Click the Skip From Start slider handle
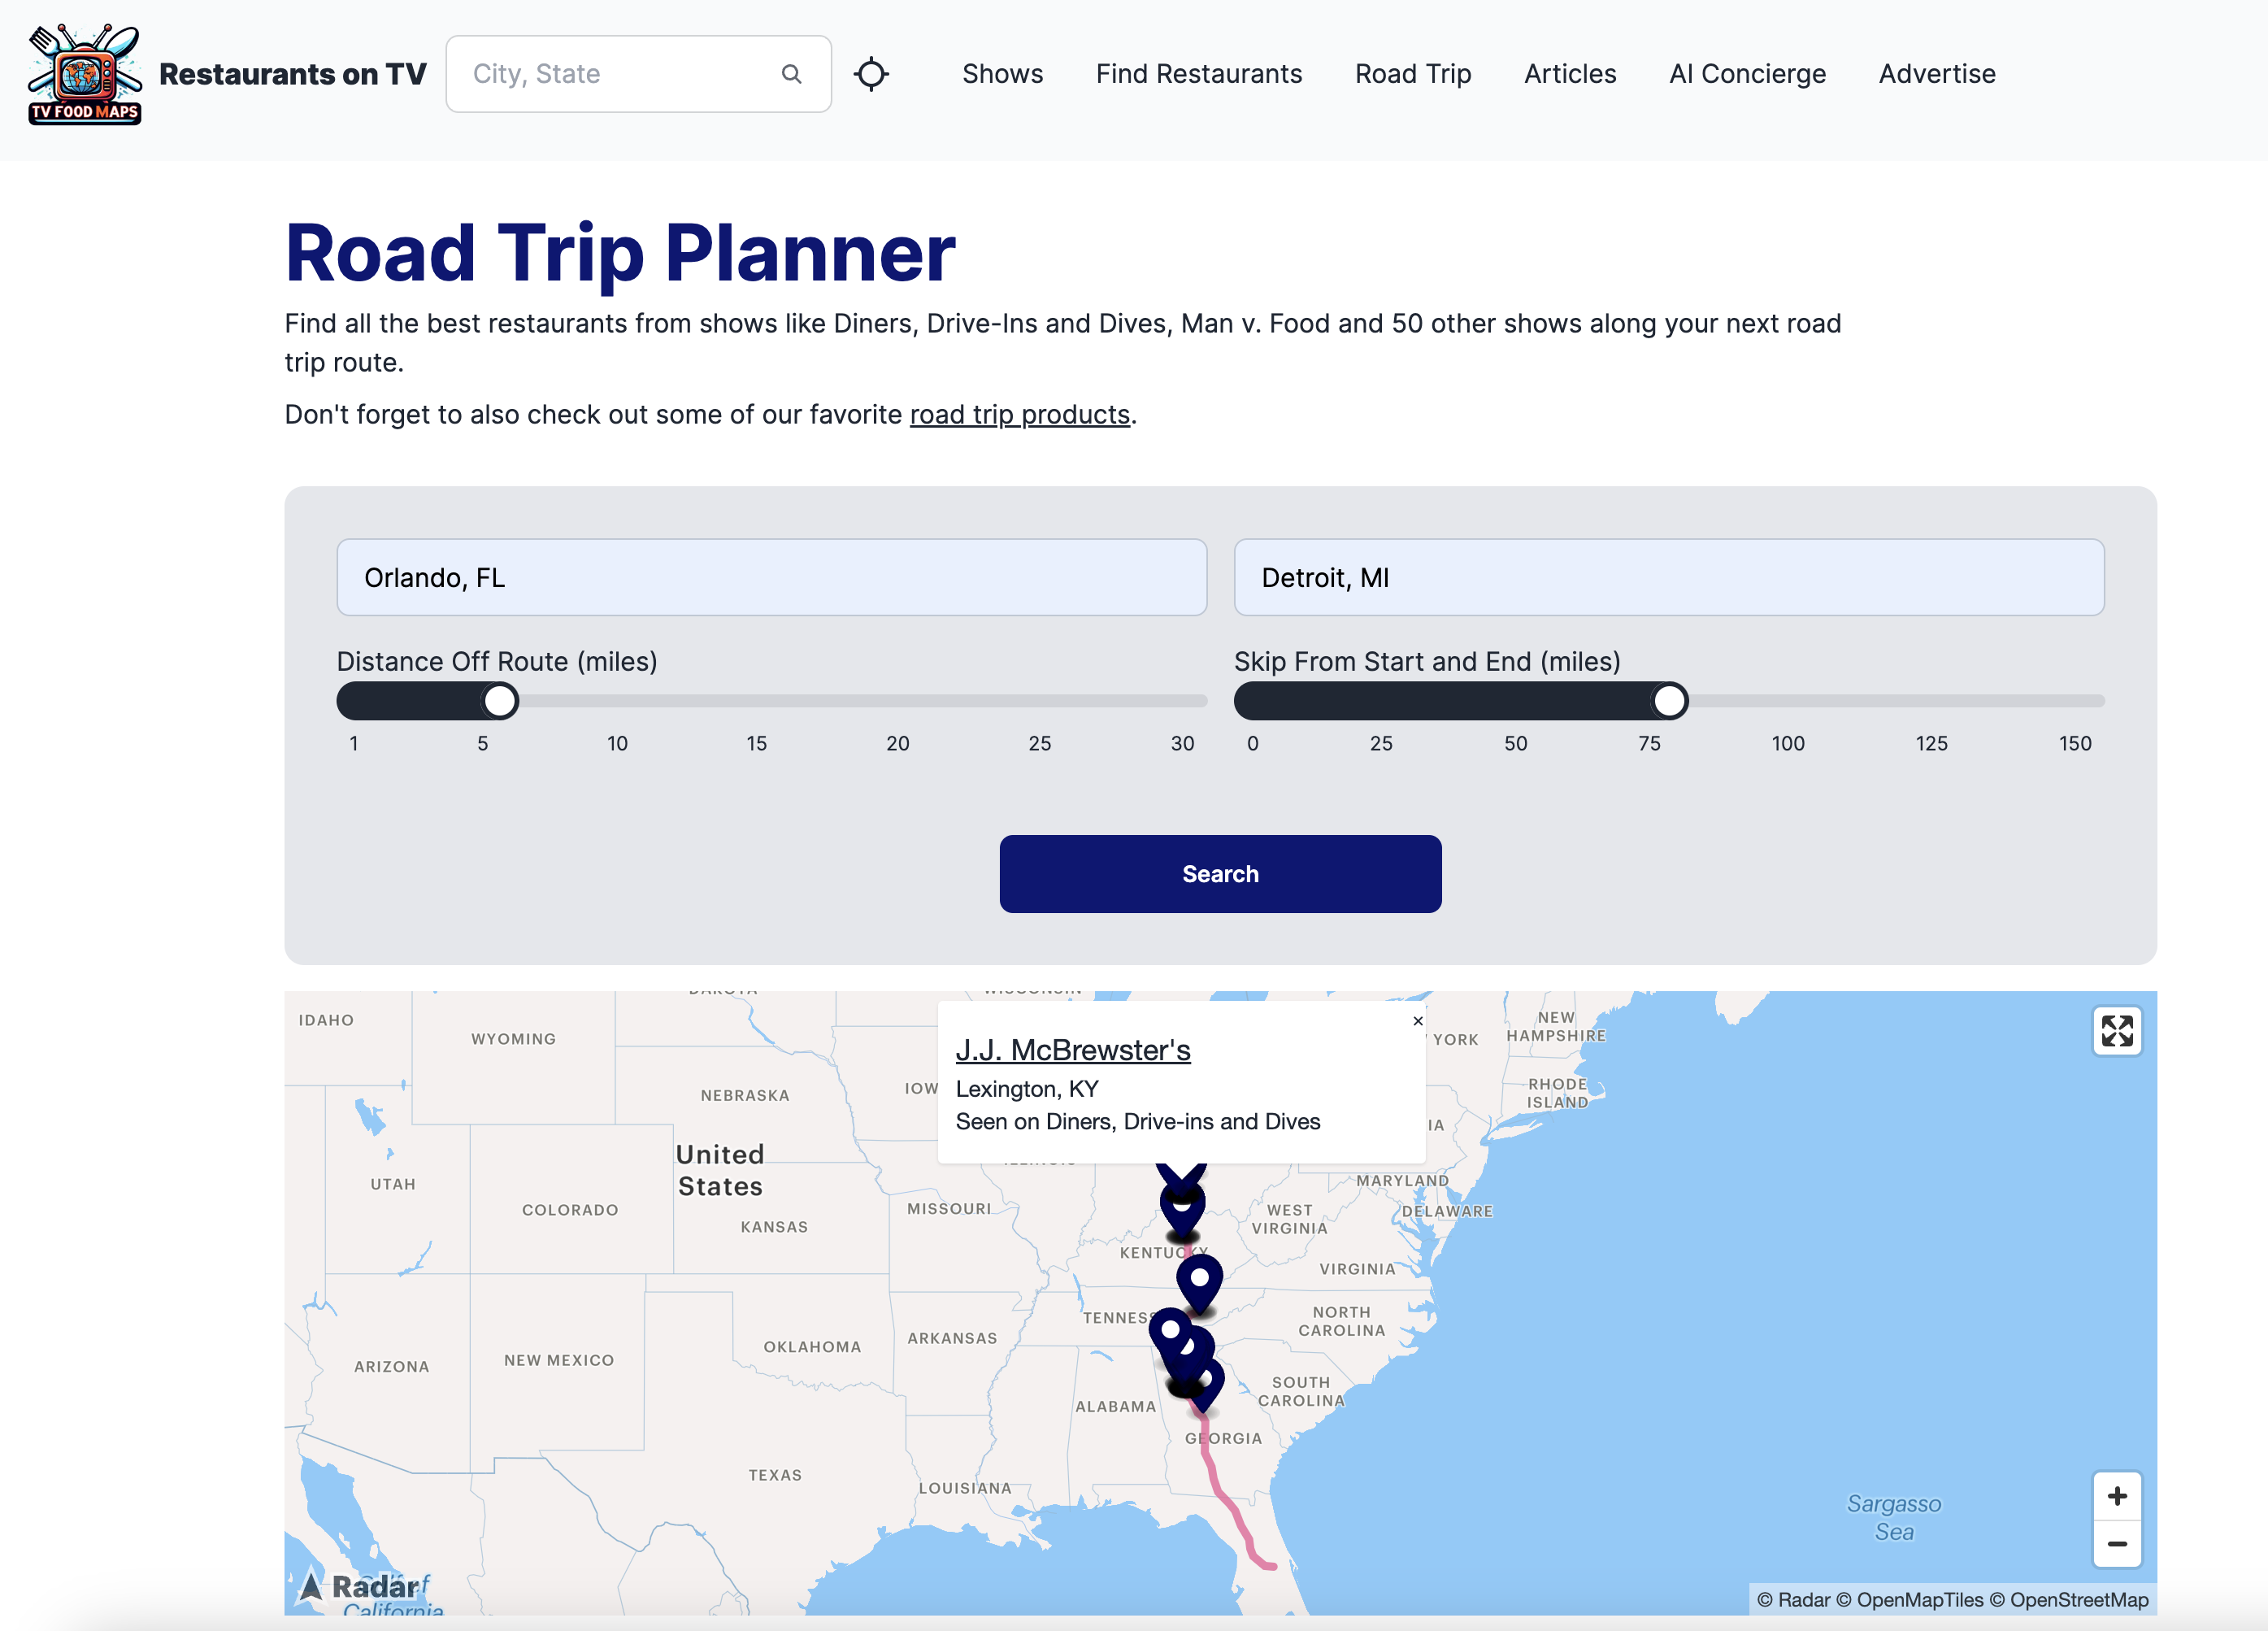The height and width of the screenshot is (1631, 2268). pyautogui.click(x=1668, y=701)
